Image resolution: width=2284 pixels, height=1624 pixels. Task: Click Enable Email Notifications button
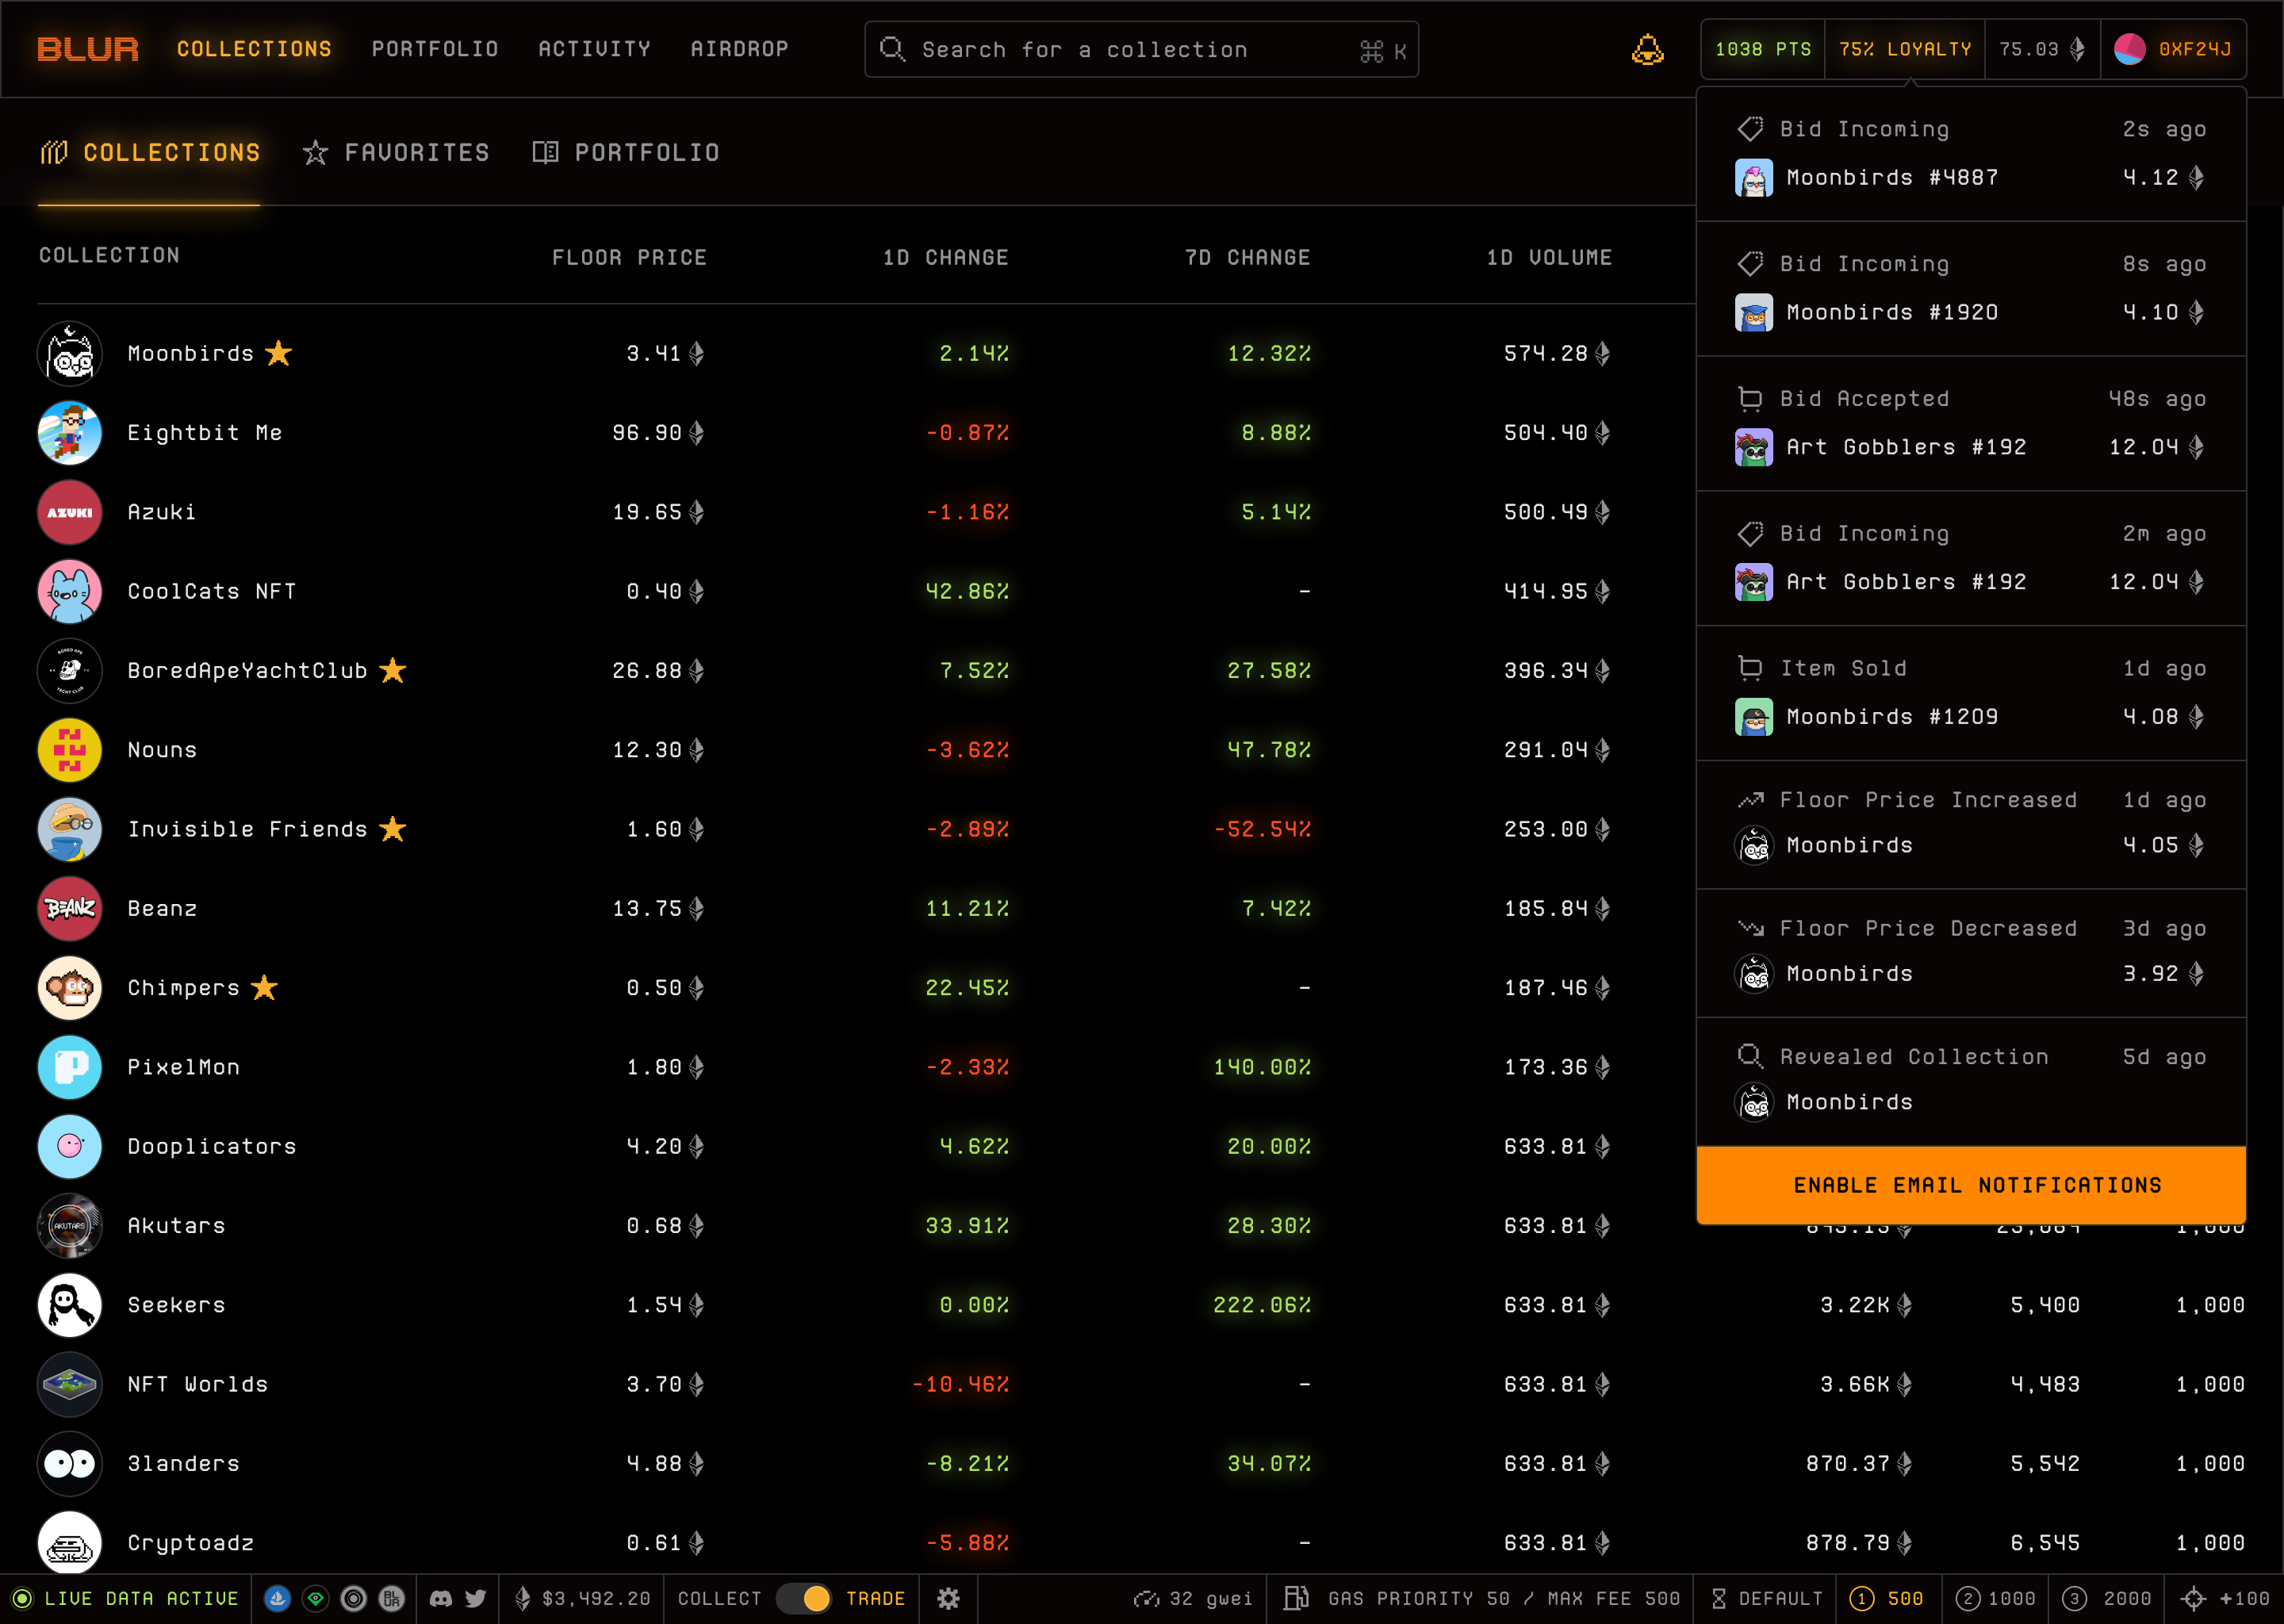click(1971, 1185)
